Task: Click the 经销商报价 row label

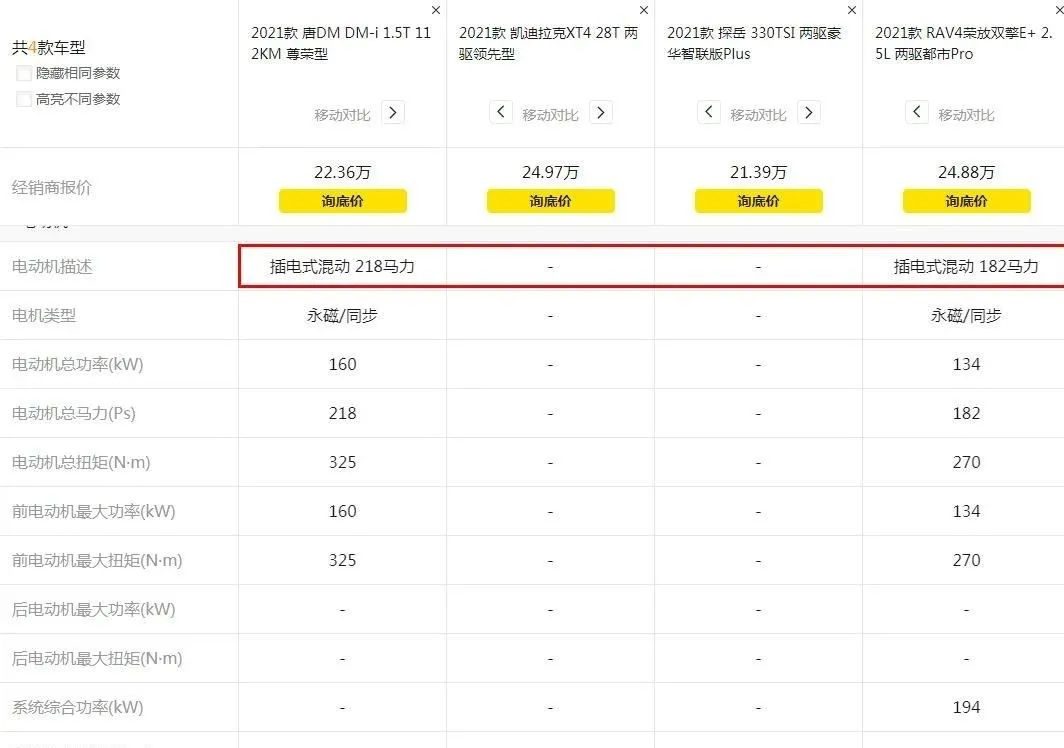Action: point(52,187)
